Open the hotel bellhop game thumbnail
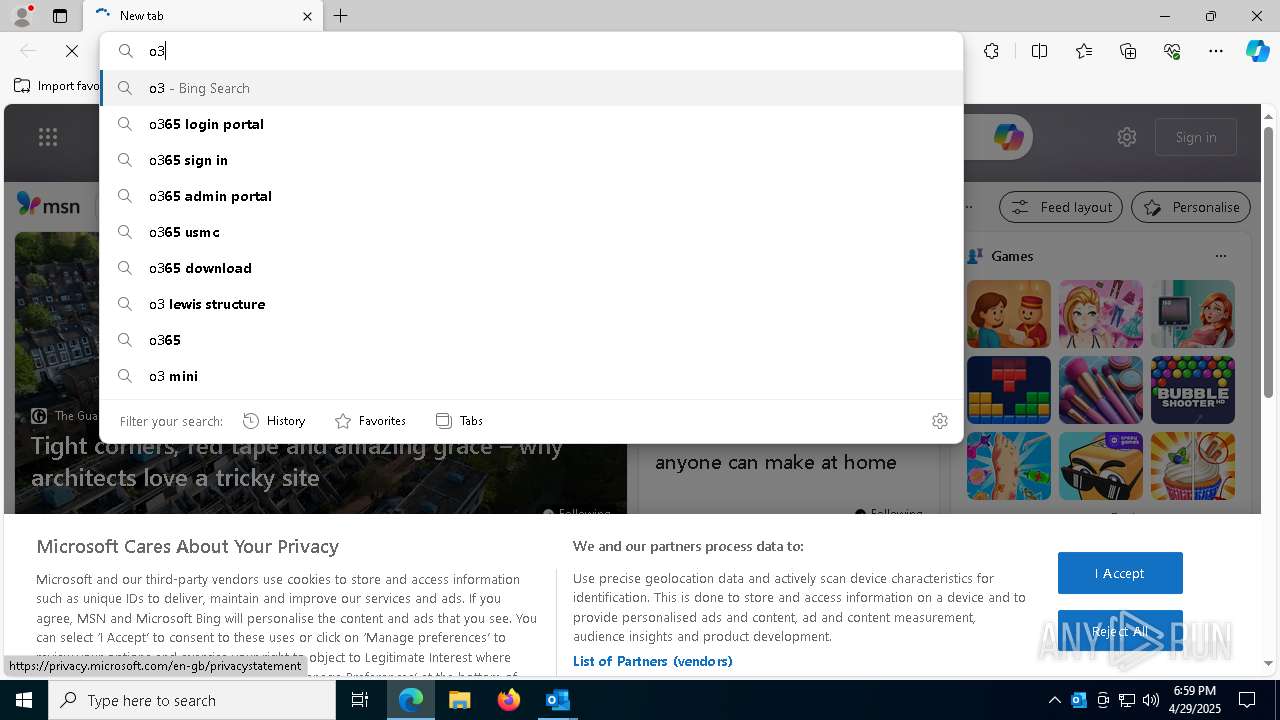 pyautogui.click(x=1009, y=314)
